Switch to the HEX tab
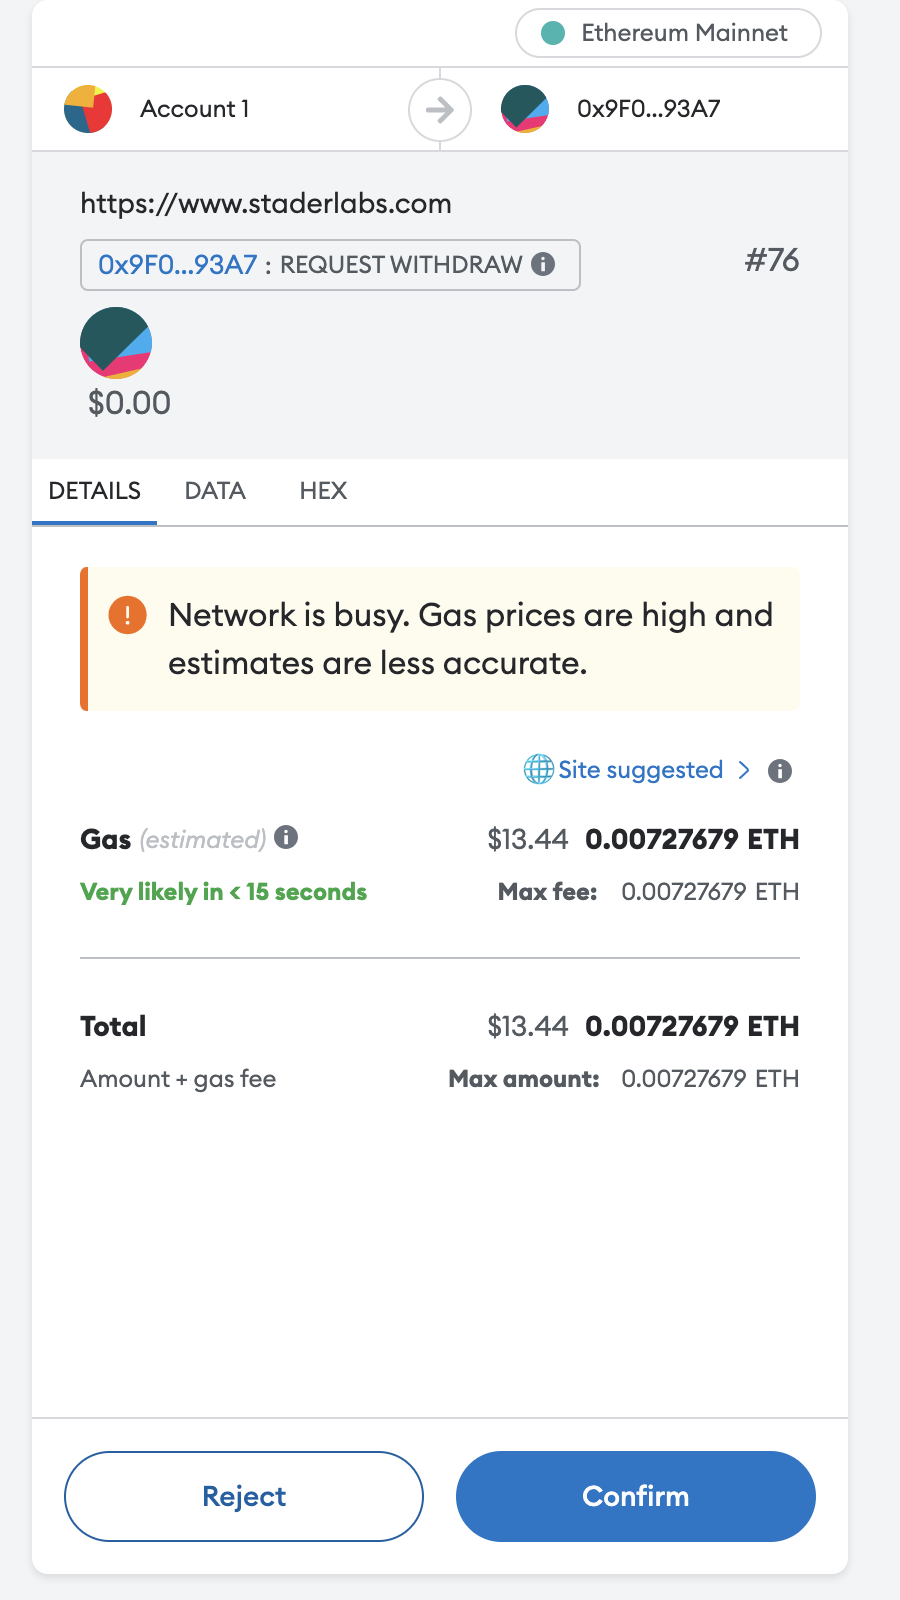The height and width of the screenshot is (1600, 900). coord(323,491)
